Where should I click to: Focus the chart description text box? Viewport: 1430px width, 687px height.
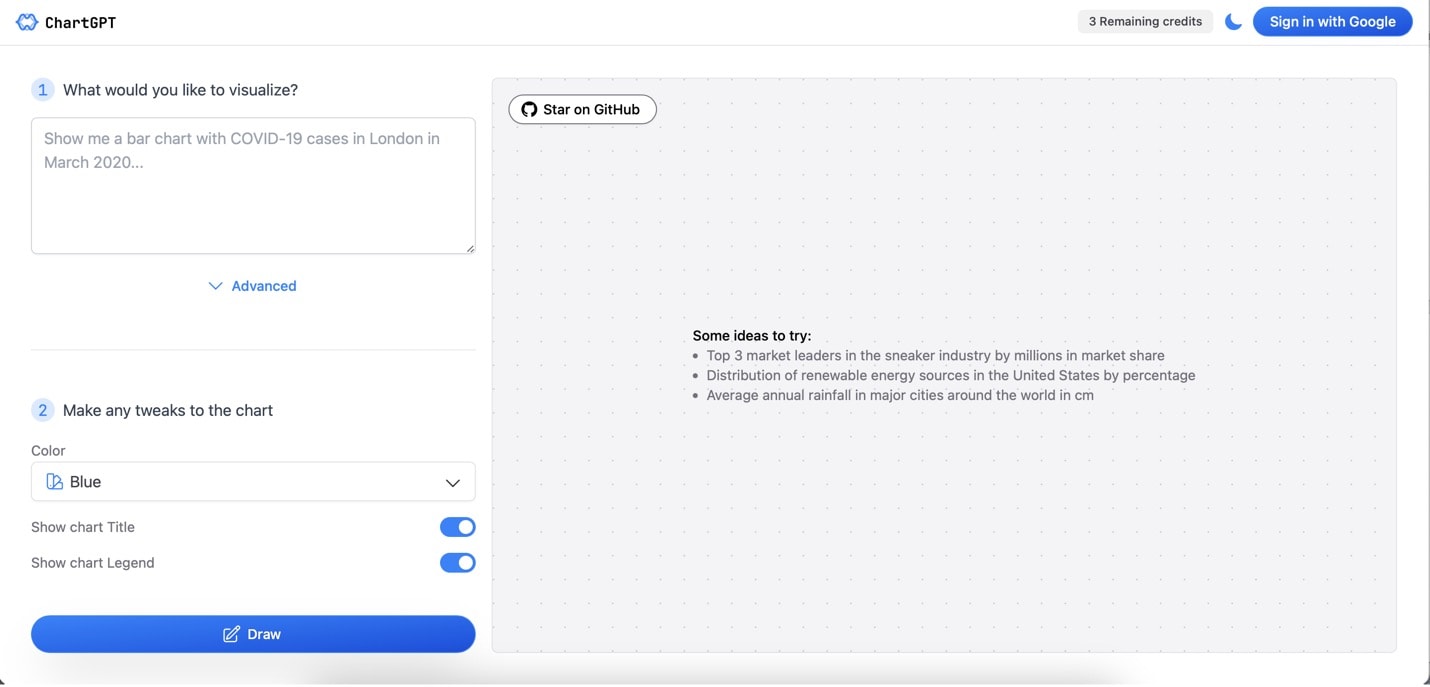tap(253, 186)
